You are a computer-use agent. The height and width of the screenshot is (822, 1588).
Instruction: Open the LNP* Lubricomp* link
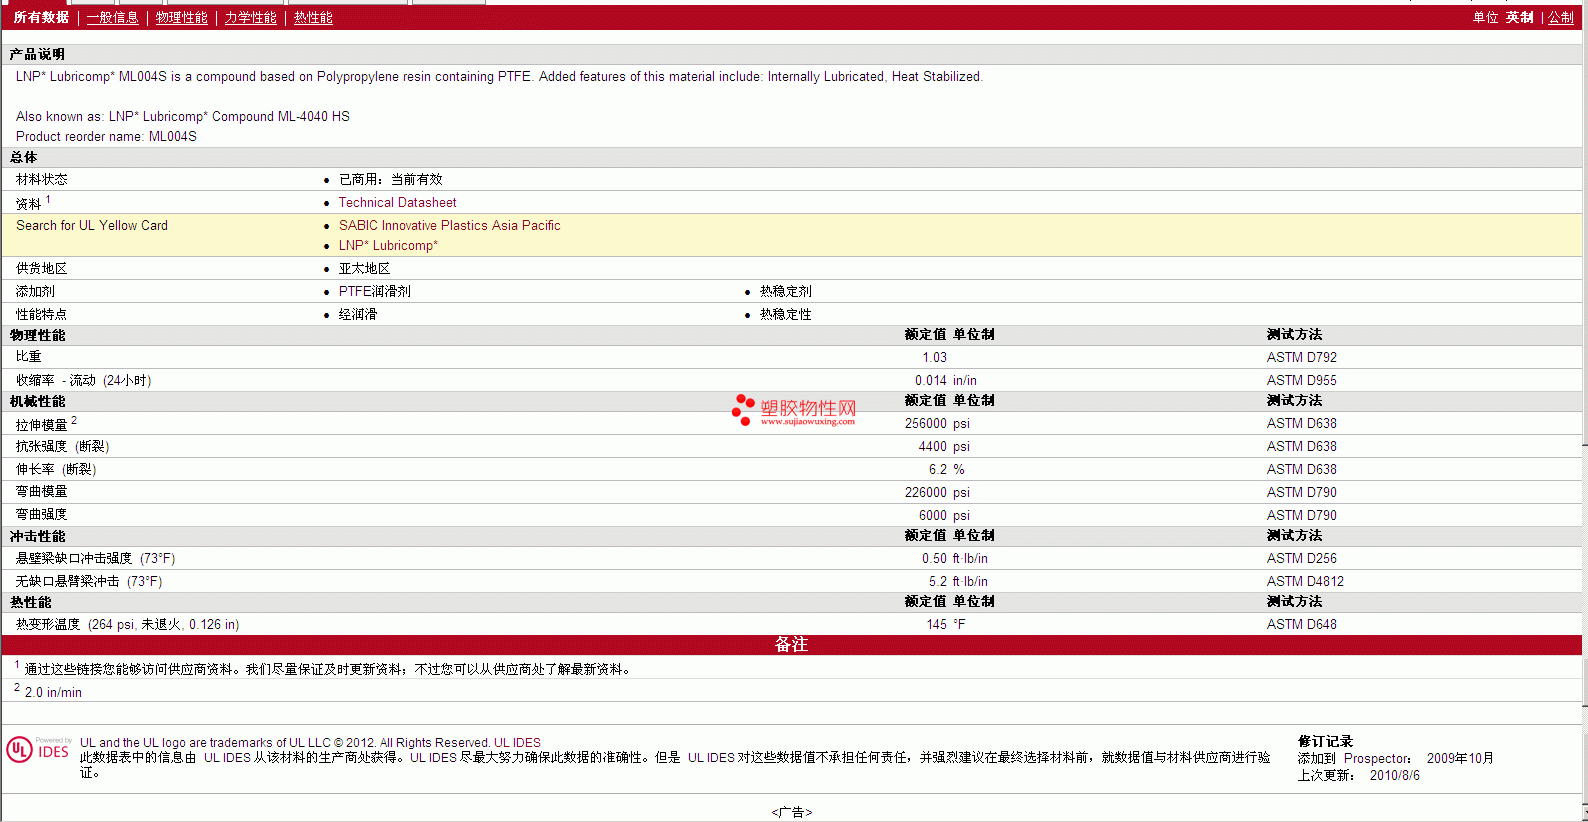click(388, 246)
